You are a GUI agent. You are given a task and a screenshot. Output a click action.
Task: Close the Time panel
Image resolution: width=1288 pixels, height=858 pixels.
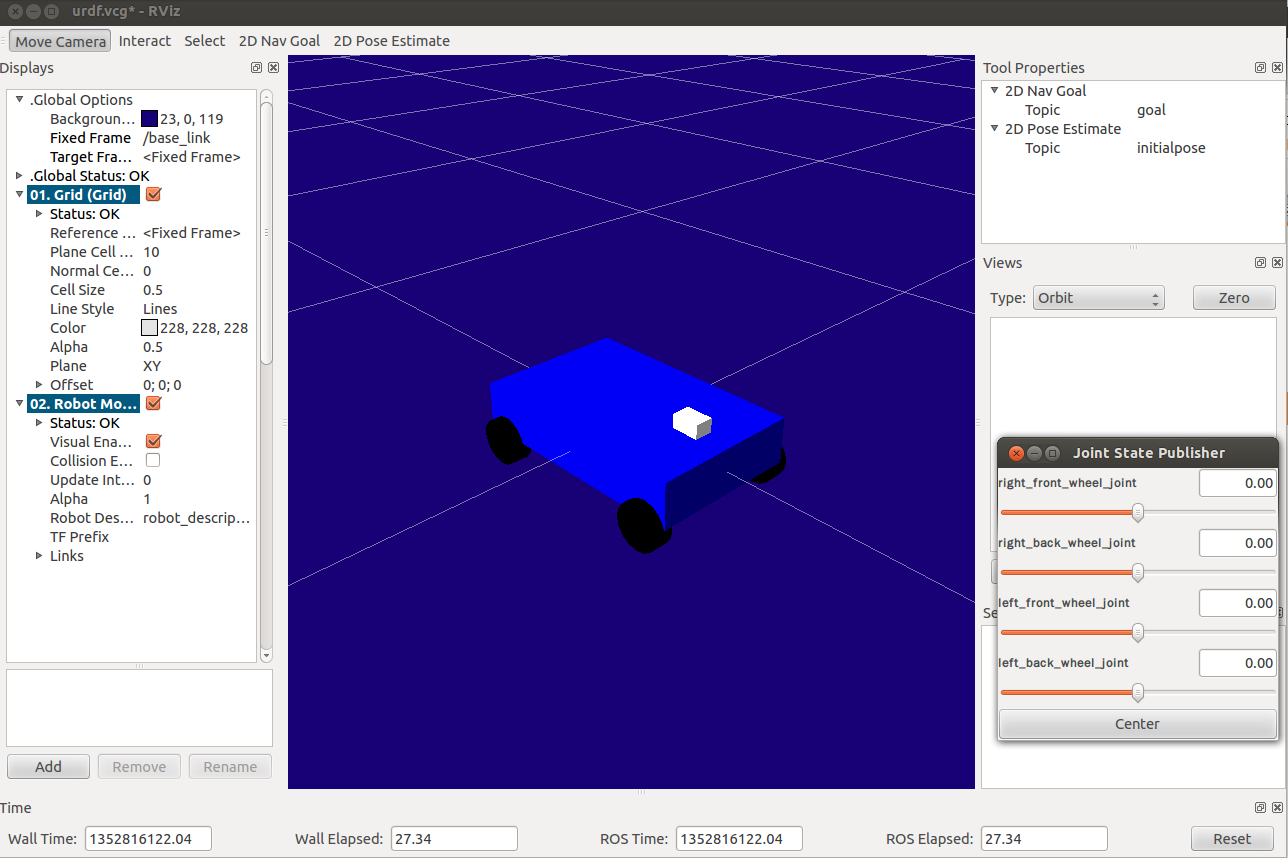tap(1277, 808)
